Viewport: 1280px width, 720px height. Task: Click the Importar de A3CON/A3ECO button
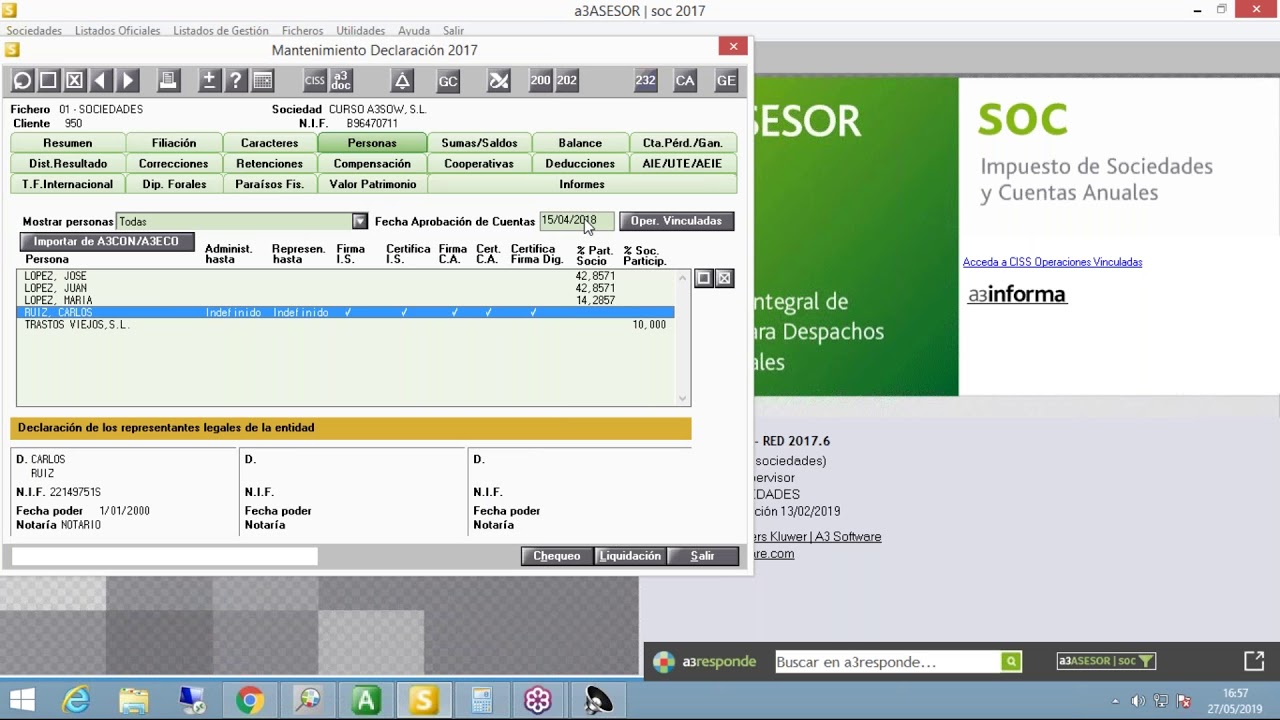[106, 242]
